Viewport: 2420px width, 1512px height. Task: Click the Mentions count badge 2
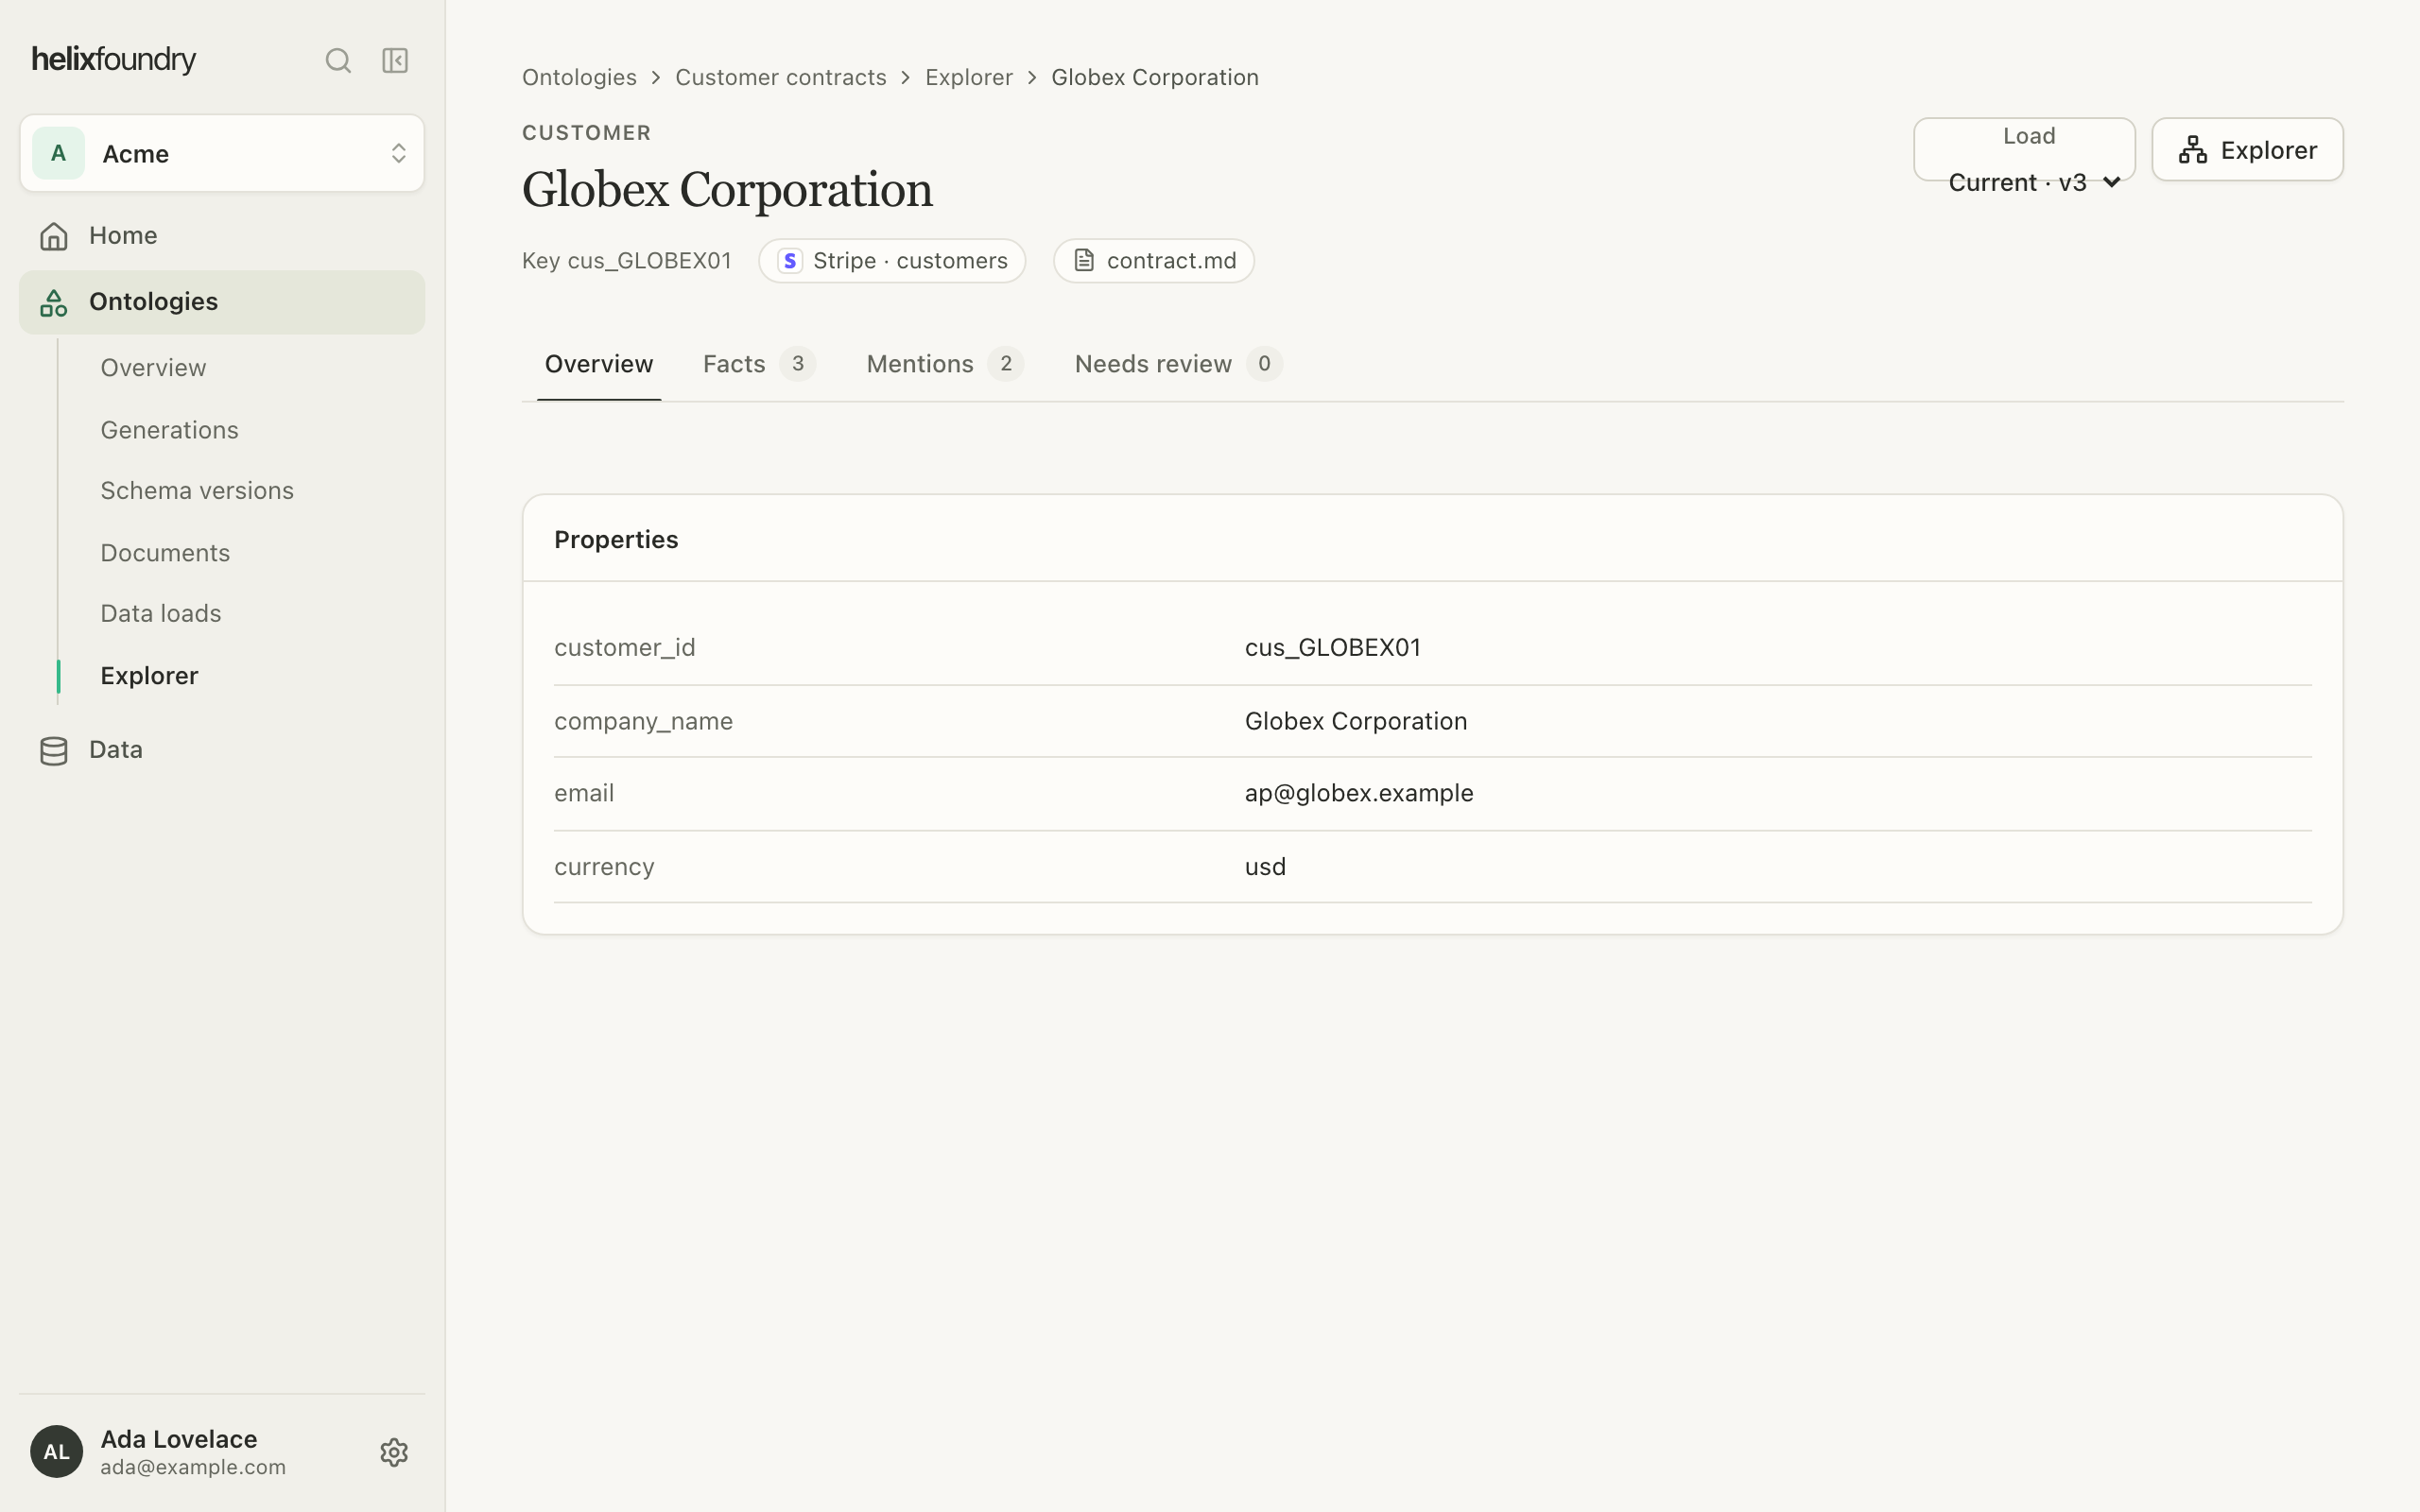(x=1006, y=364)
